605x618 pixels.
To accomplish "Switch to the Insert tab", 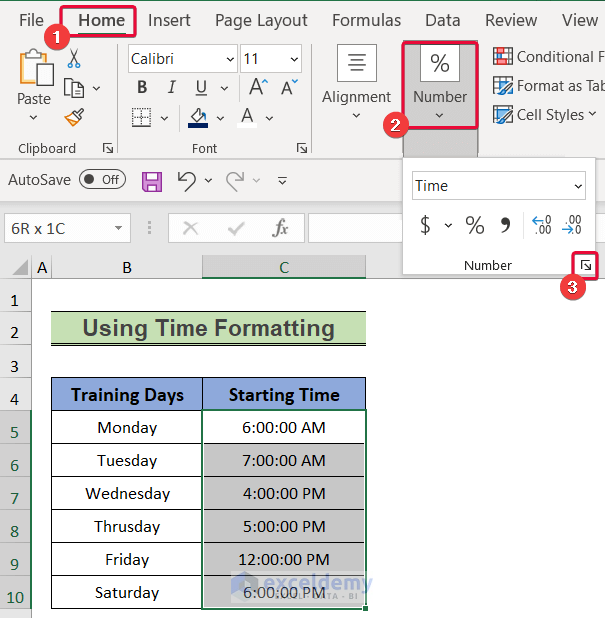I will 169,20.
